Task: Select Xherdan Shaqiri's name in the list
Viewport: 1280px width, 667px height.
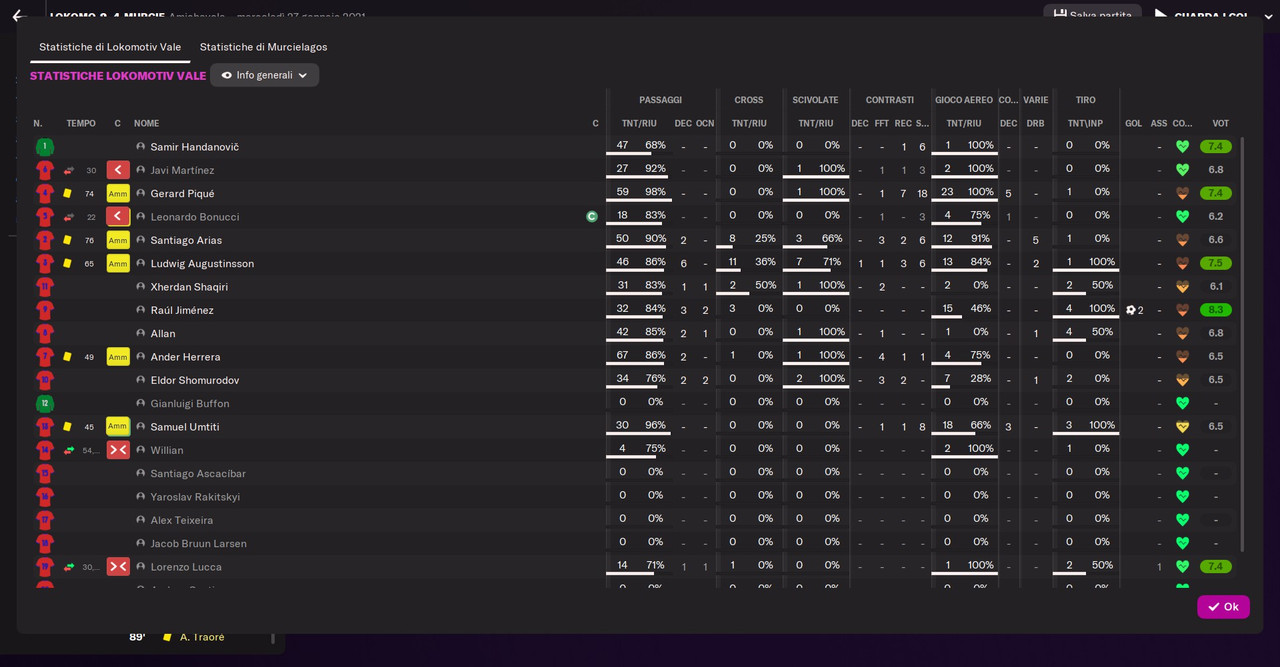Action: (189, 287)
